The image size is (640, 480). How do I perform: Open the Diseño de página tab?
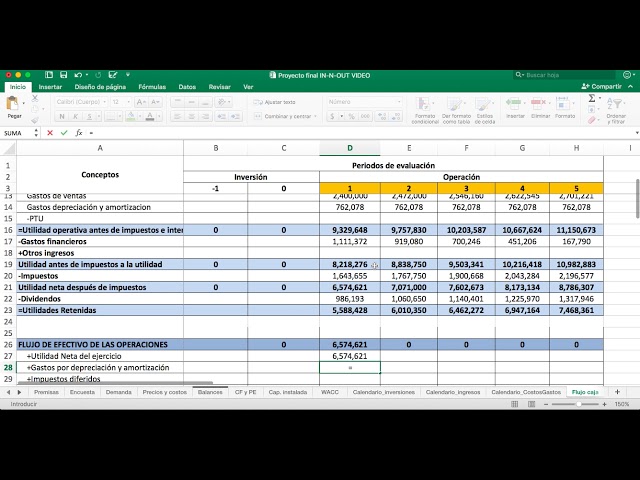coord(100,87)
